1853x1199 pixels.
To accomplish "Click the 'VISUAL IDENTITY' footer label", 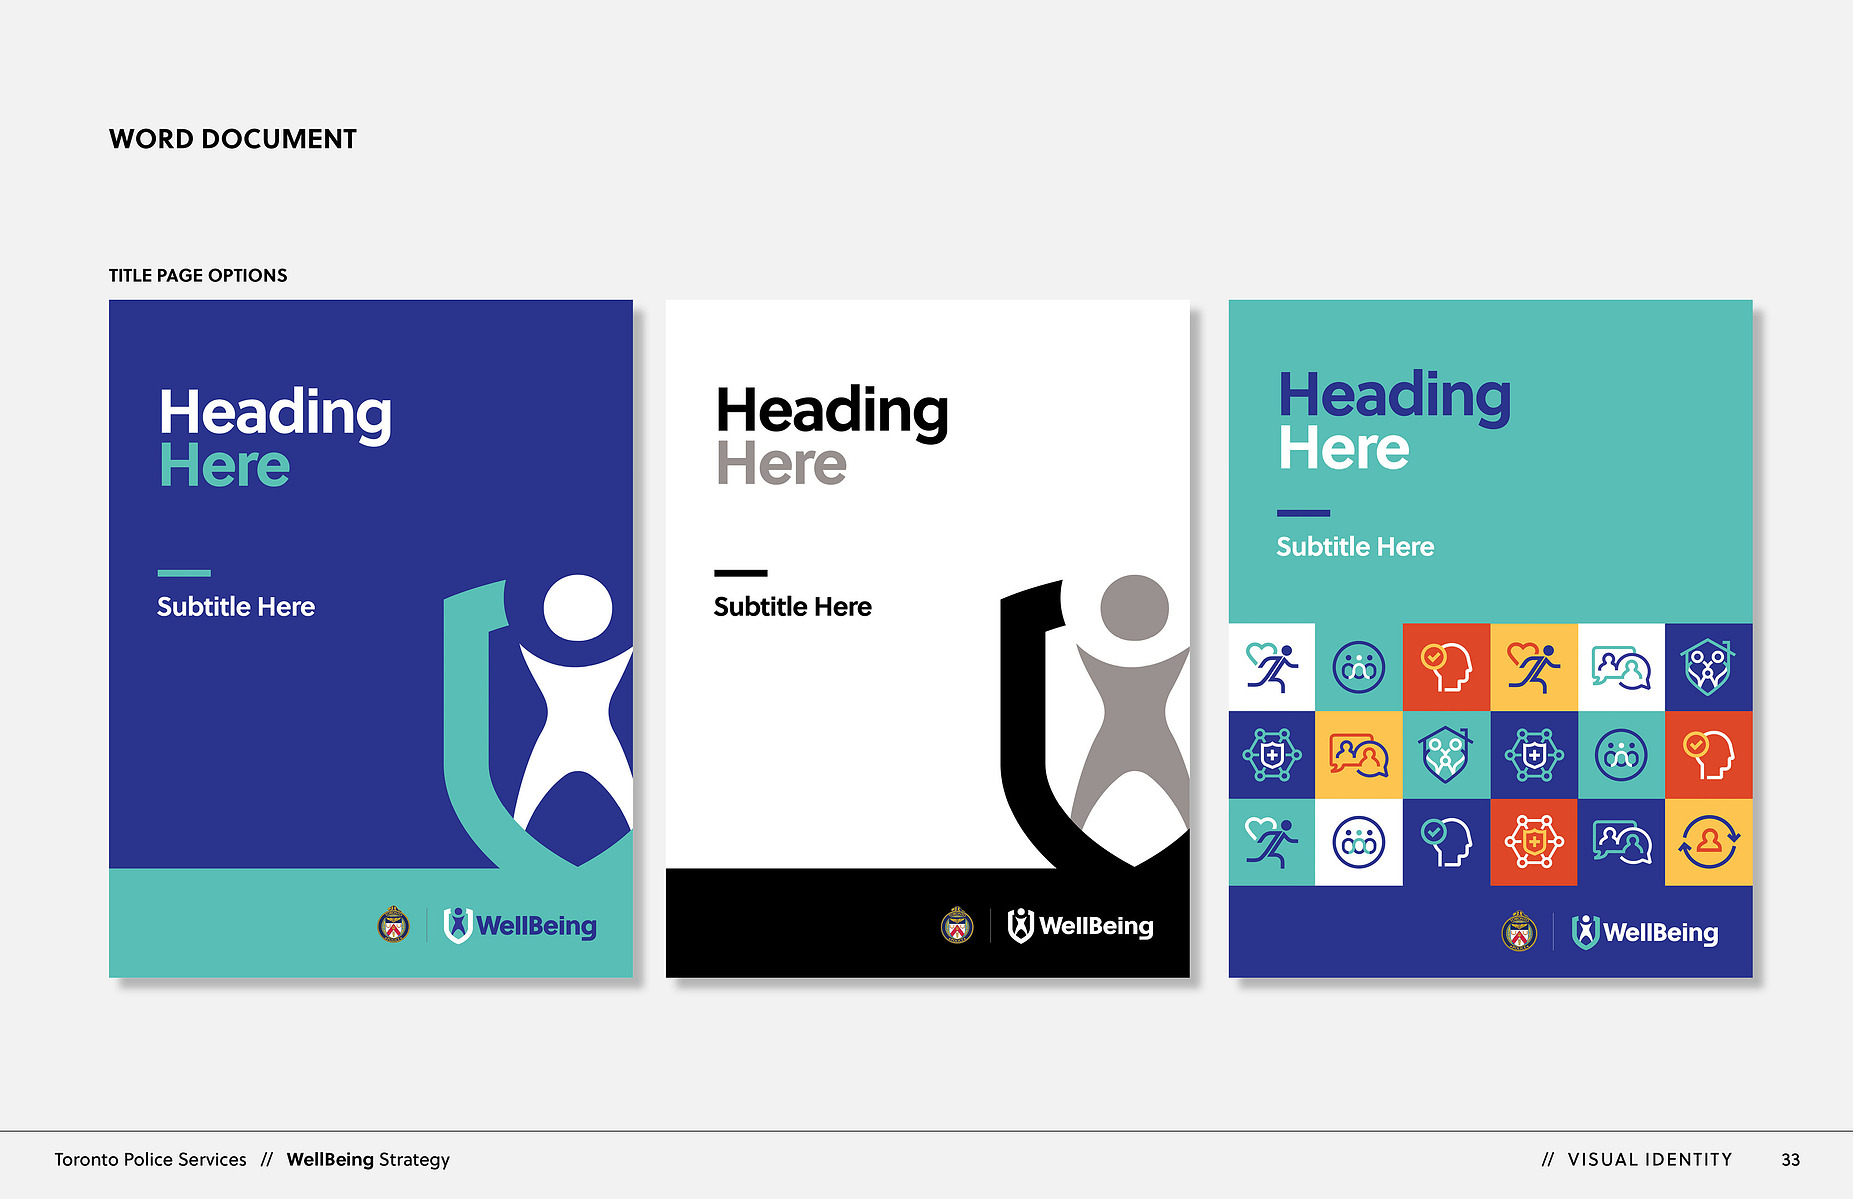I will point(1650,1159).
